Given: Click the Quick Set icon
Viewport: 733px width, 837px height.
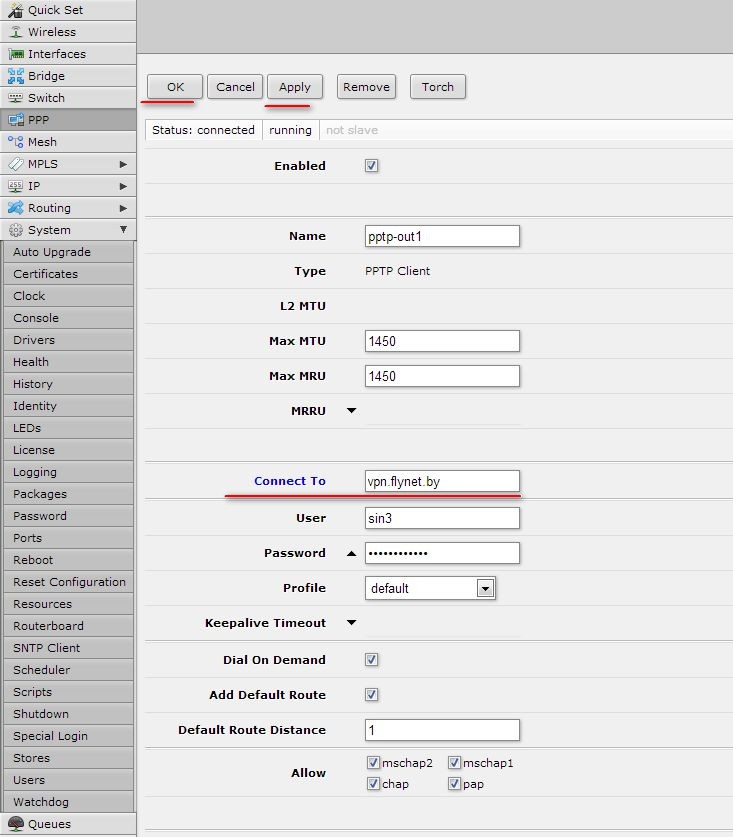Looking at the screenshot, I should (x=16, y=10).
